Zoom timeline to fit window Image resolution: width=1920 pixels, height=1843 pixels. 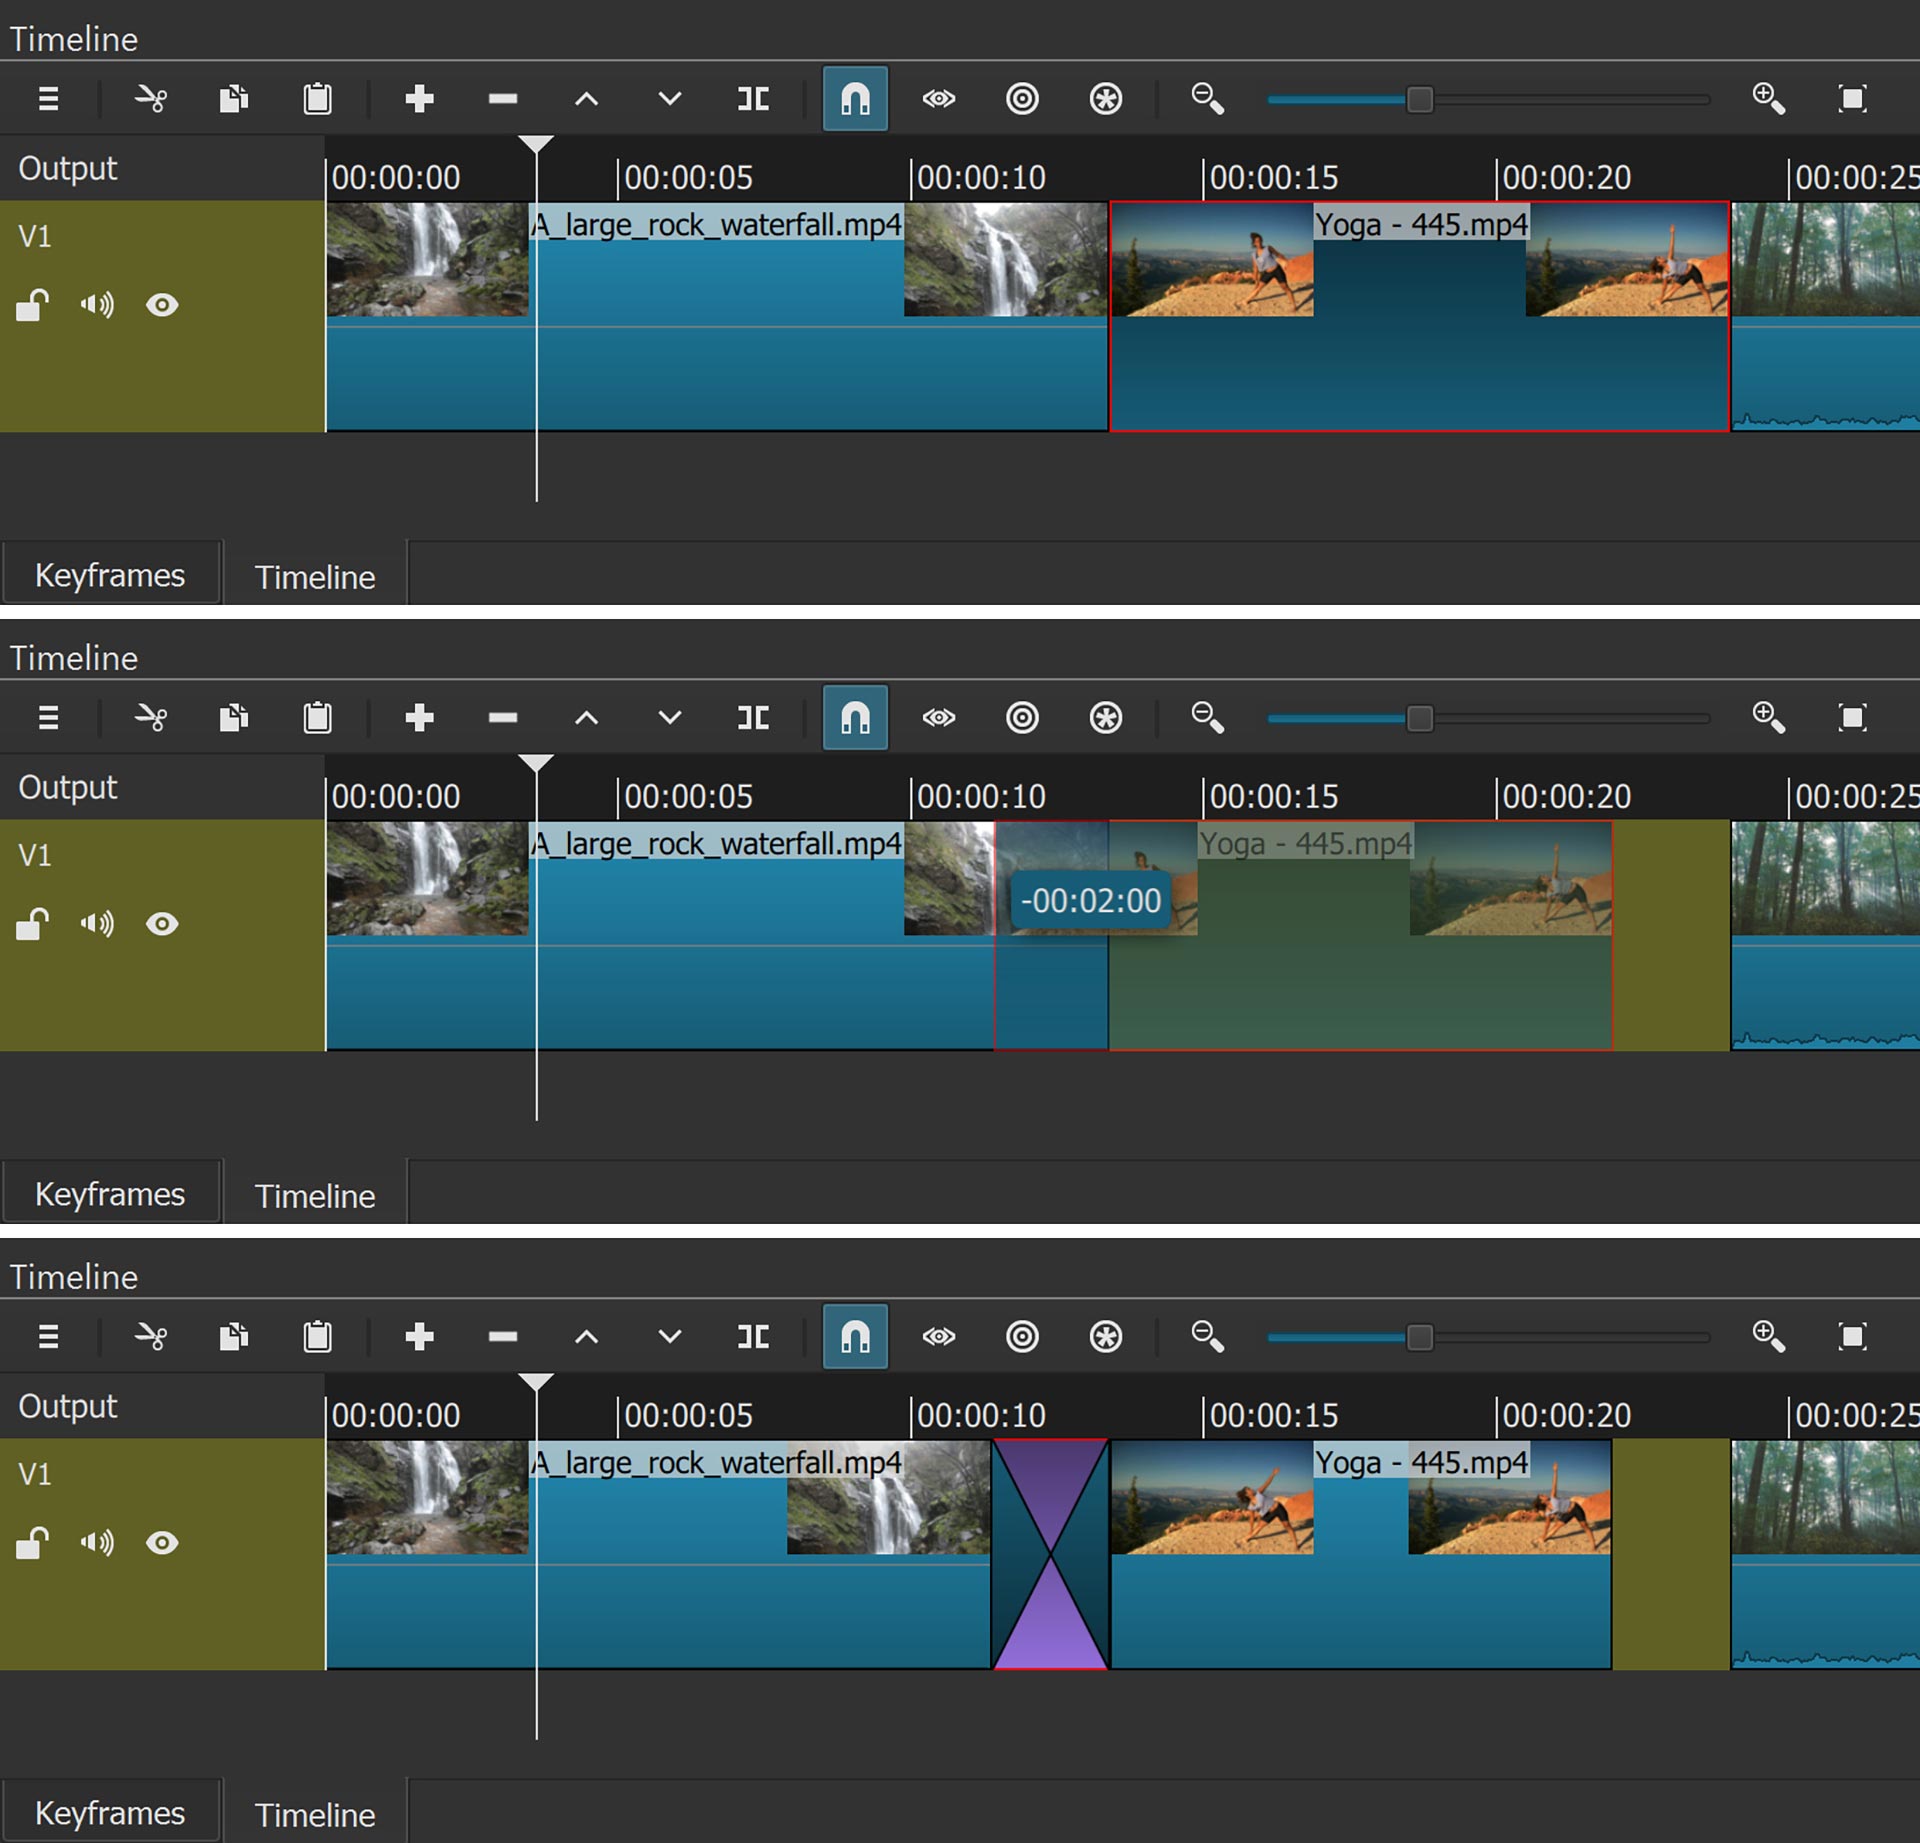1852,98
